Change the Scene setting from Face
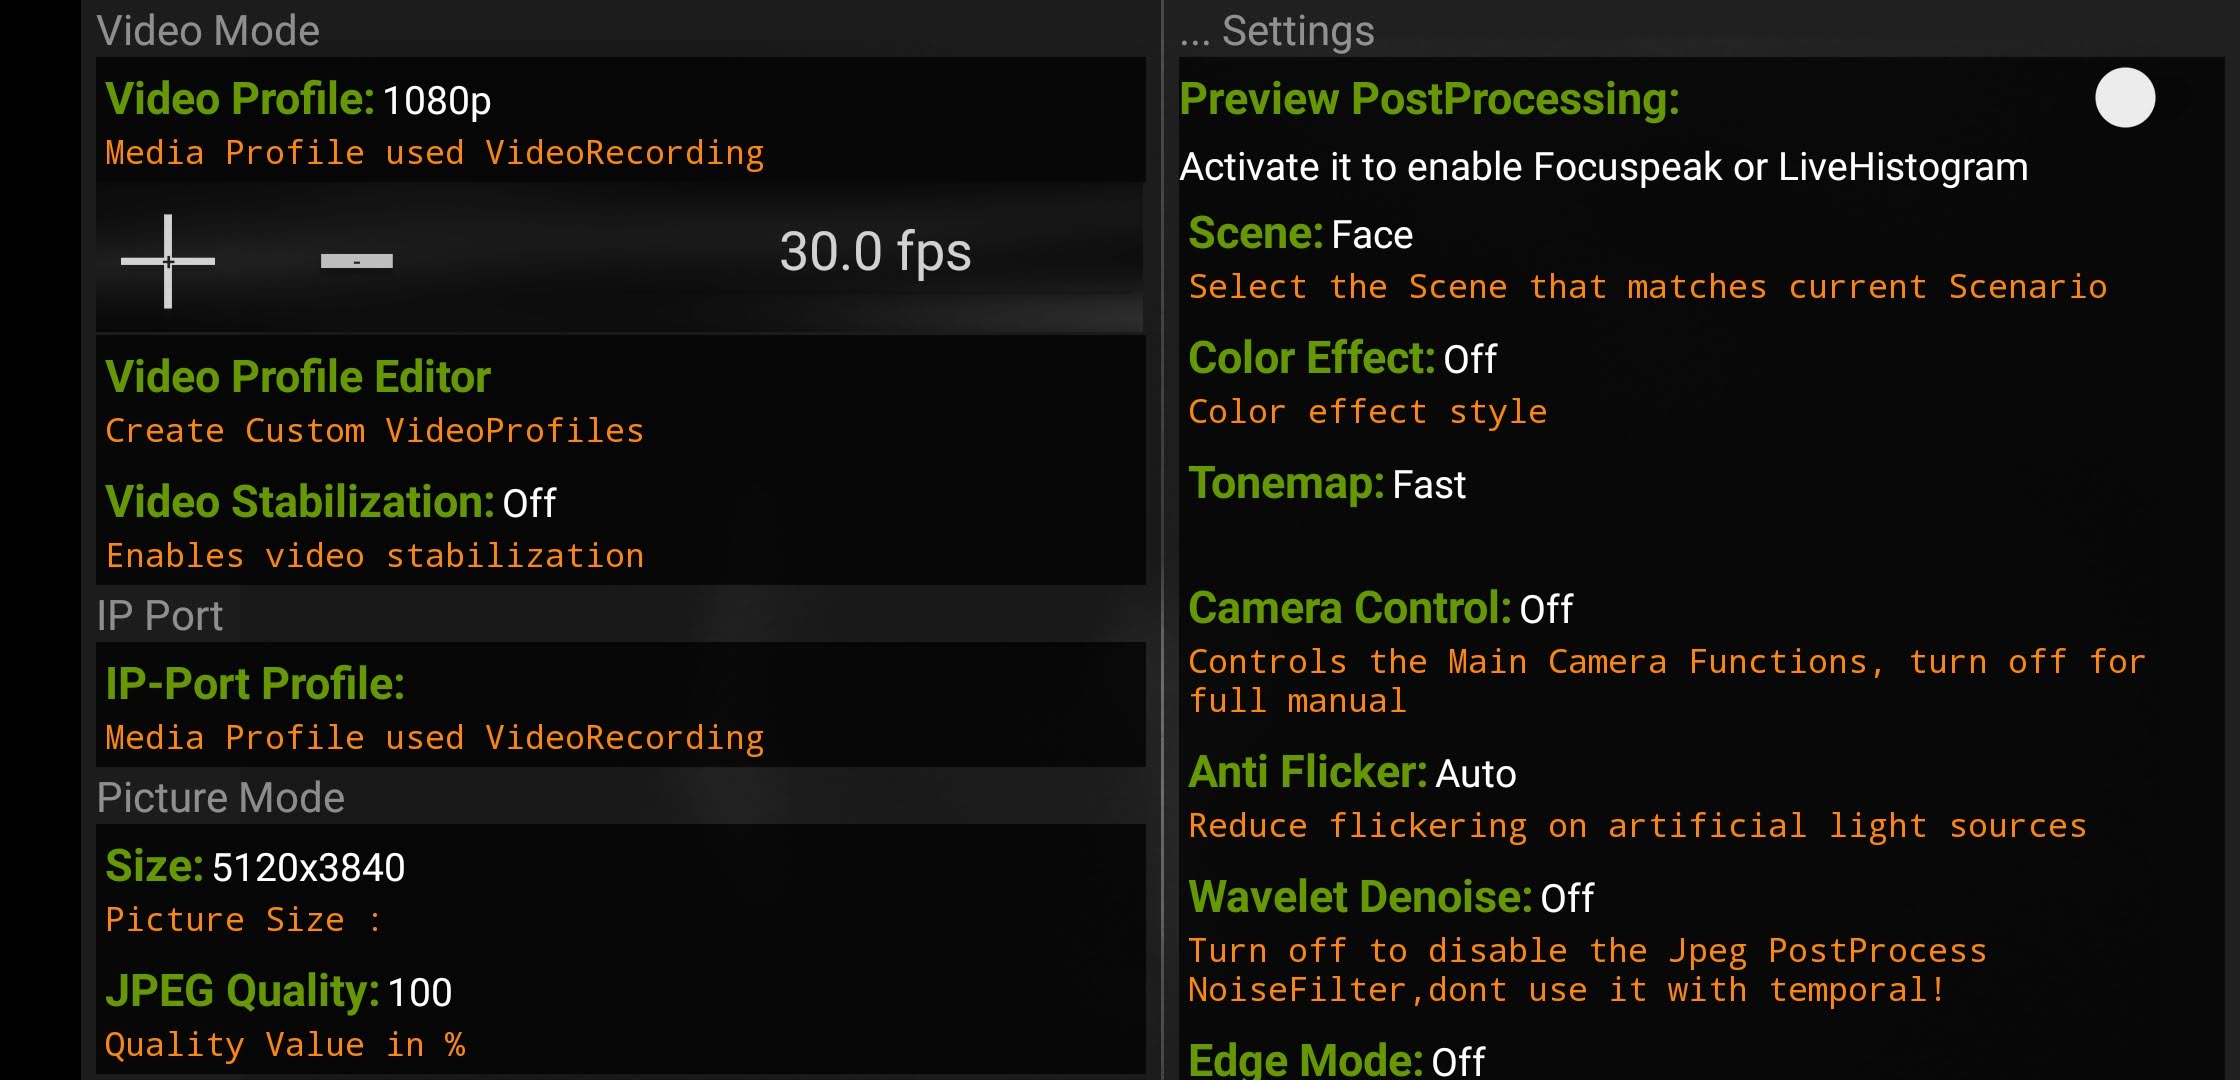This screenshot has width=2240, height=1080. 1700,256
